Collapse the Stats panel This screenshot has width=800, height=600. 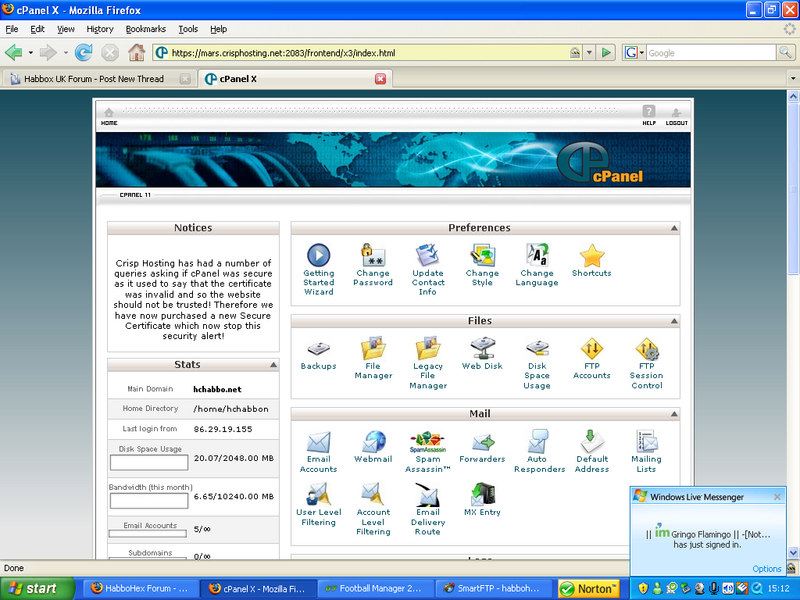(x=273, y=365)
